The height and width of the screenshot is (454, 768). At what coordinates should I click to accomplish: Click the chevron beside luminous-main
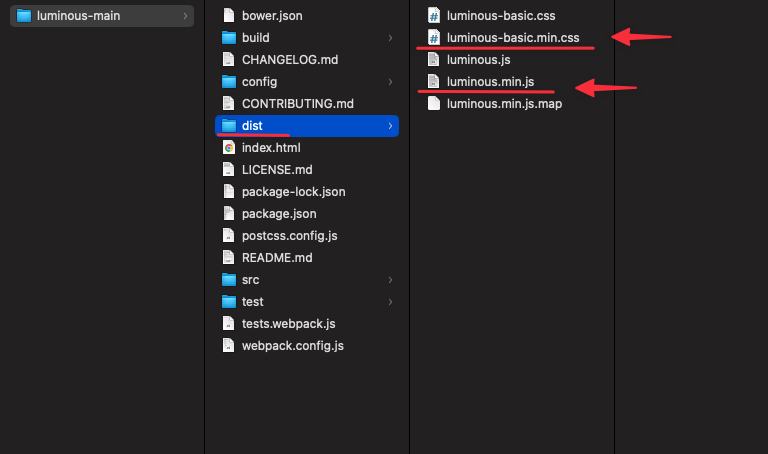point(185,16)
